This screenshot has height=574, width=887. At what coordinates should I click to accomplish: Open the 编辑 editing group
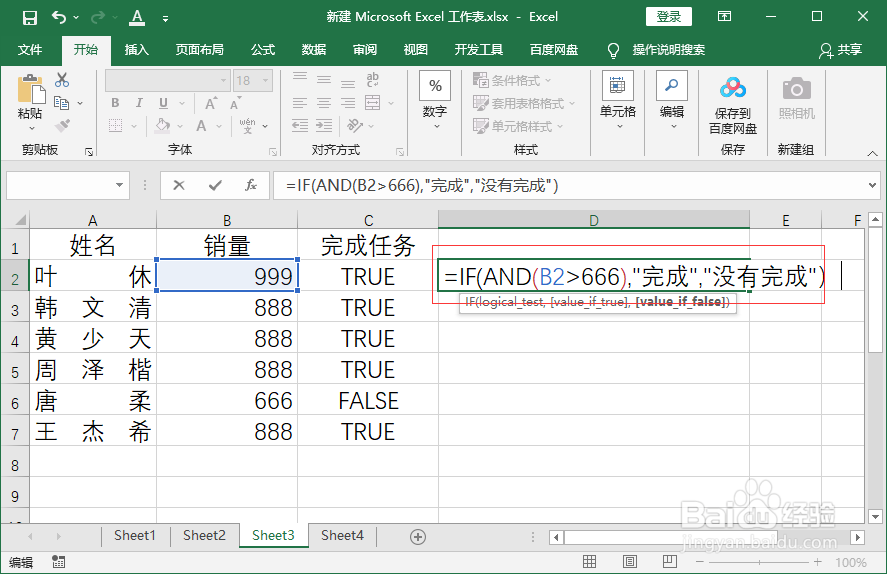tap(671, 102)
